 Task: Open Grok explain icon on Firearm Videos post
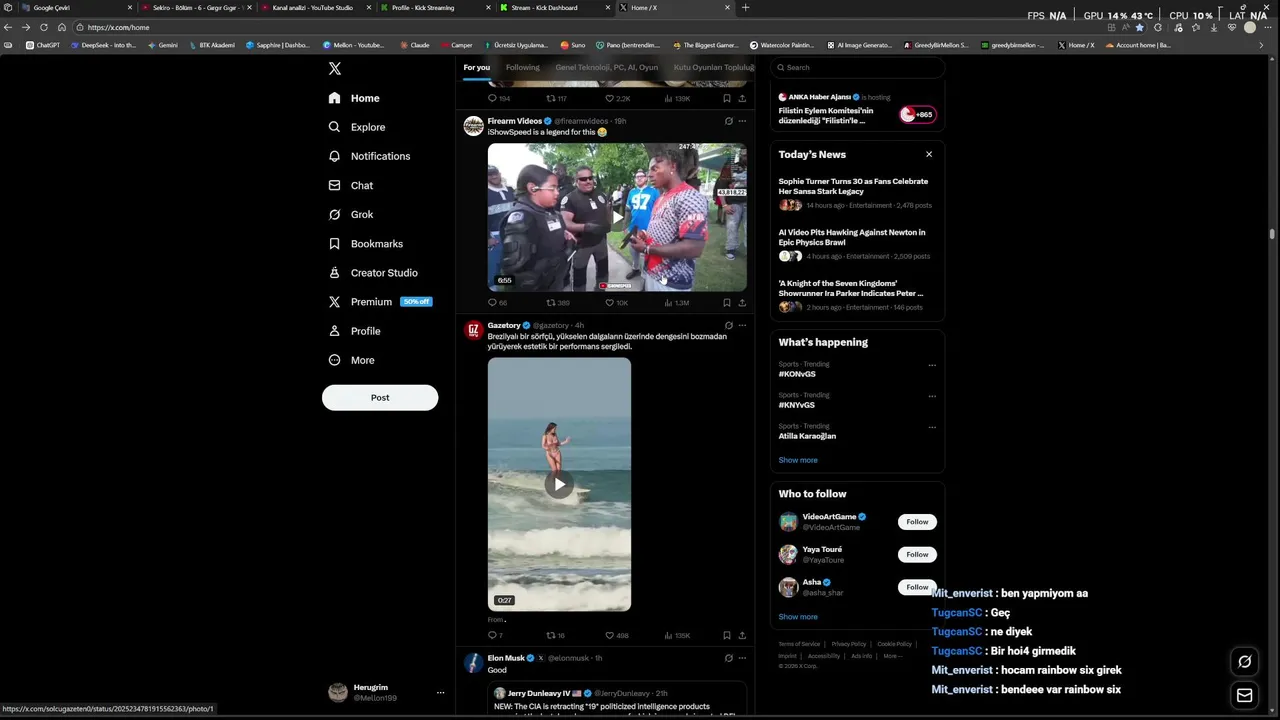click(728, 121)
